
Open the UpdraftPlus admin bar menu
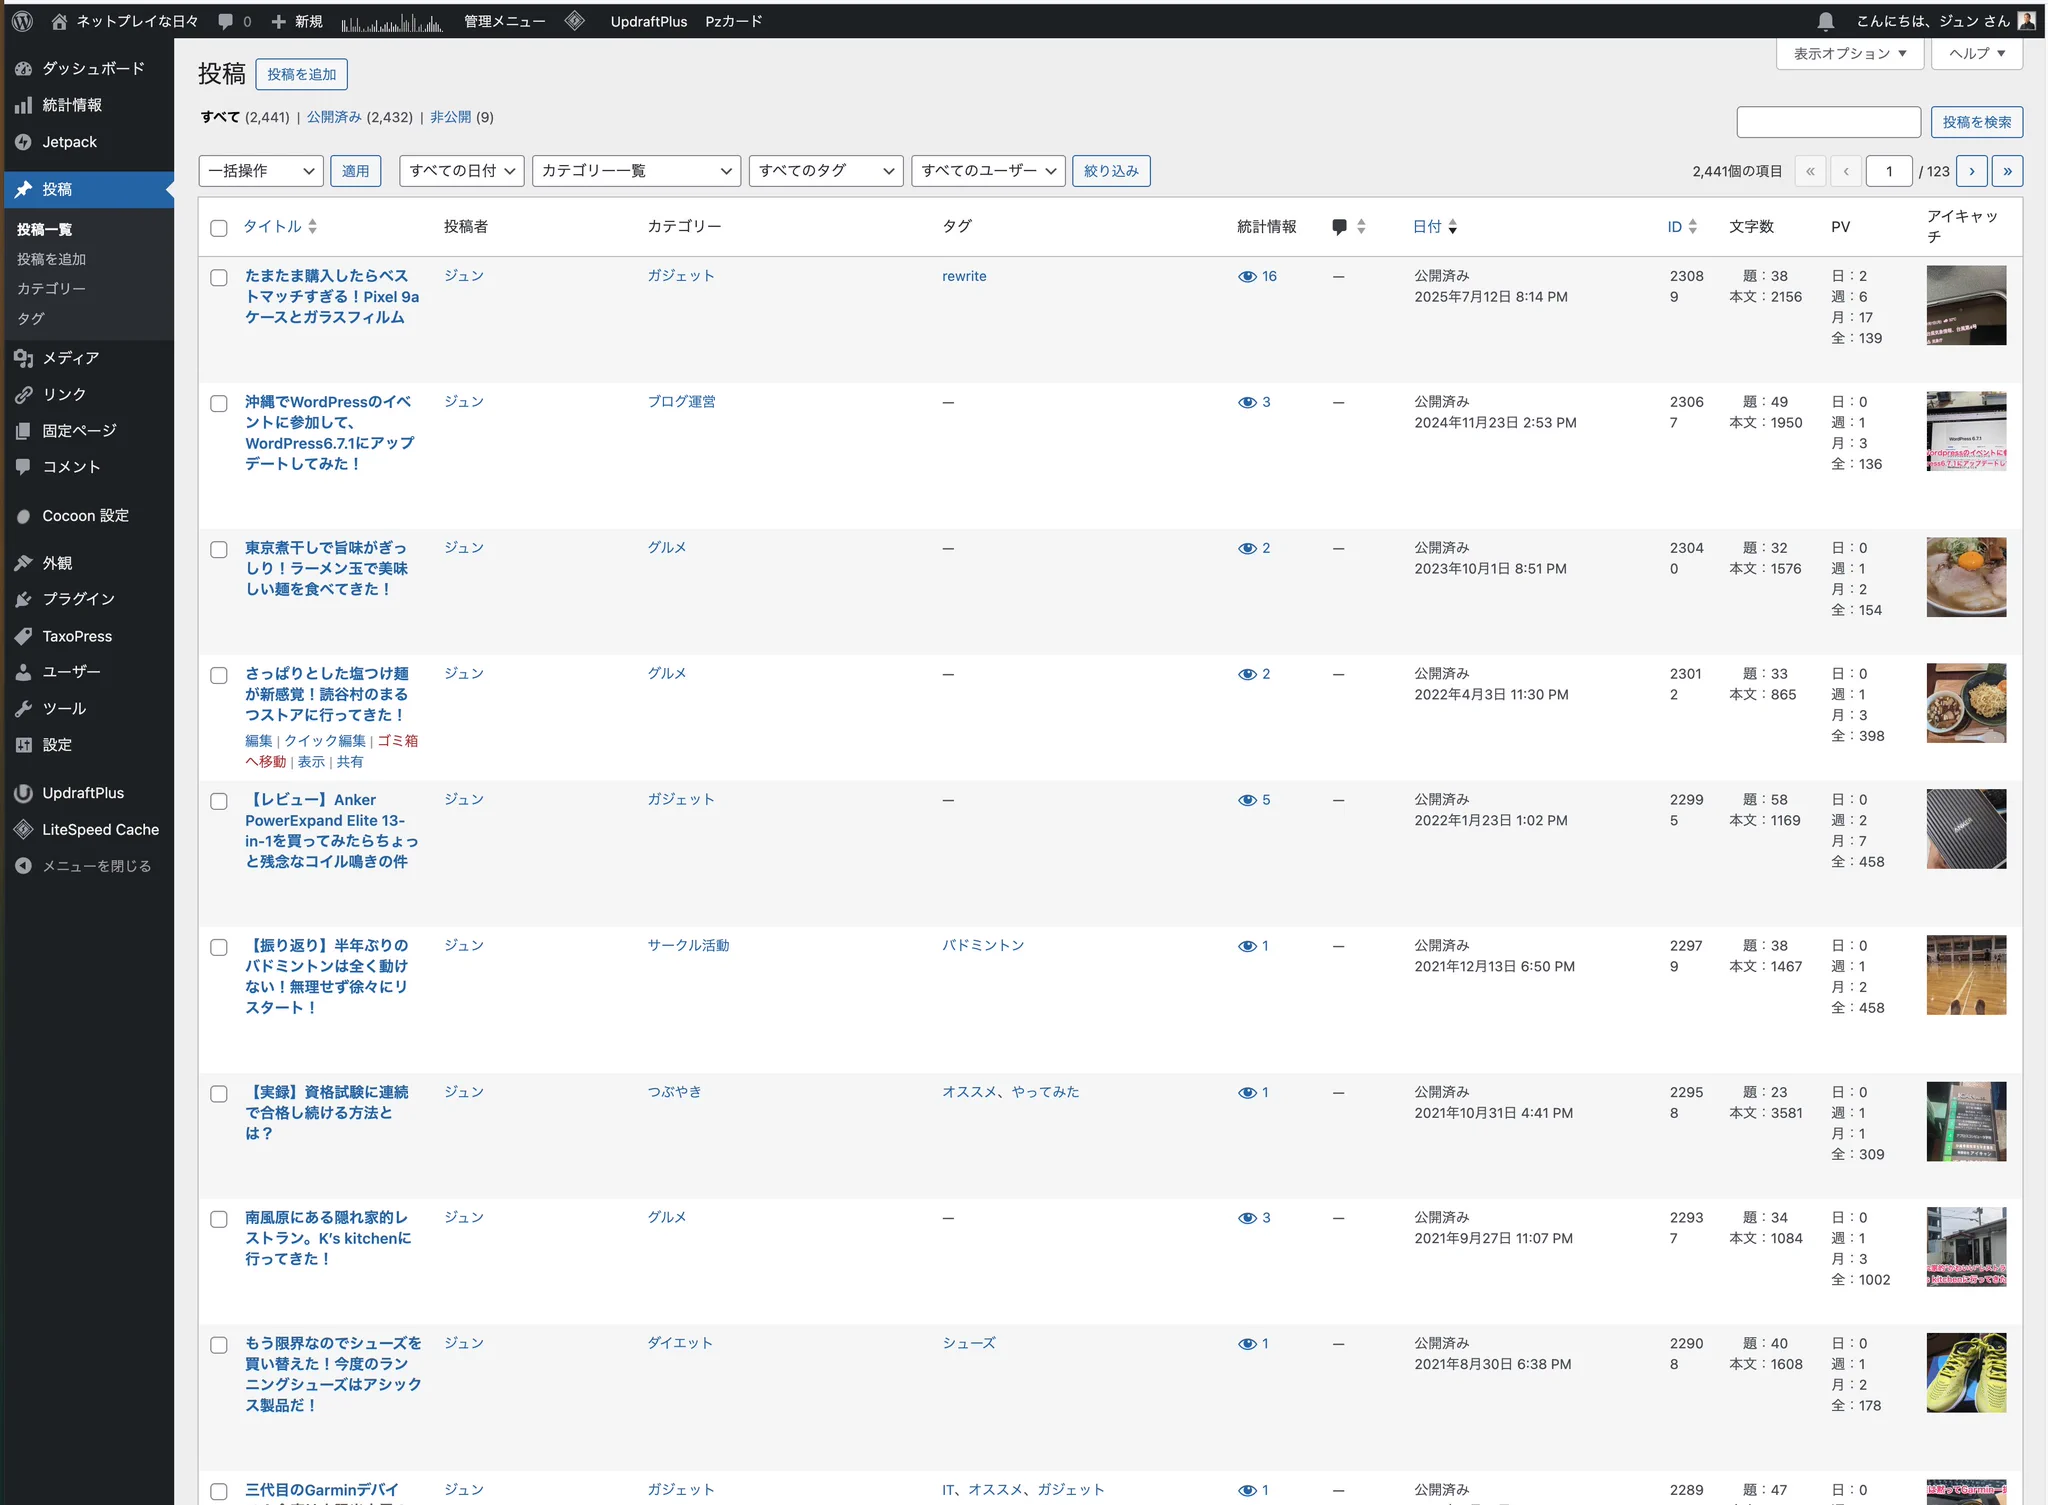649,21
